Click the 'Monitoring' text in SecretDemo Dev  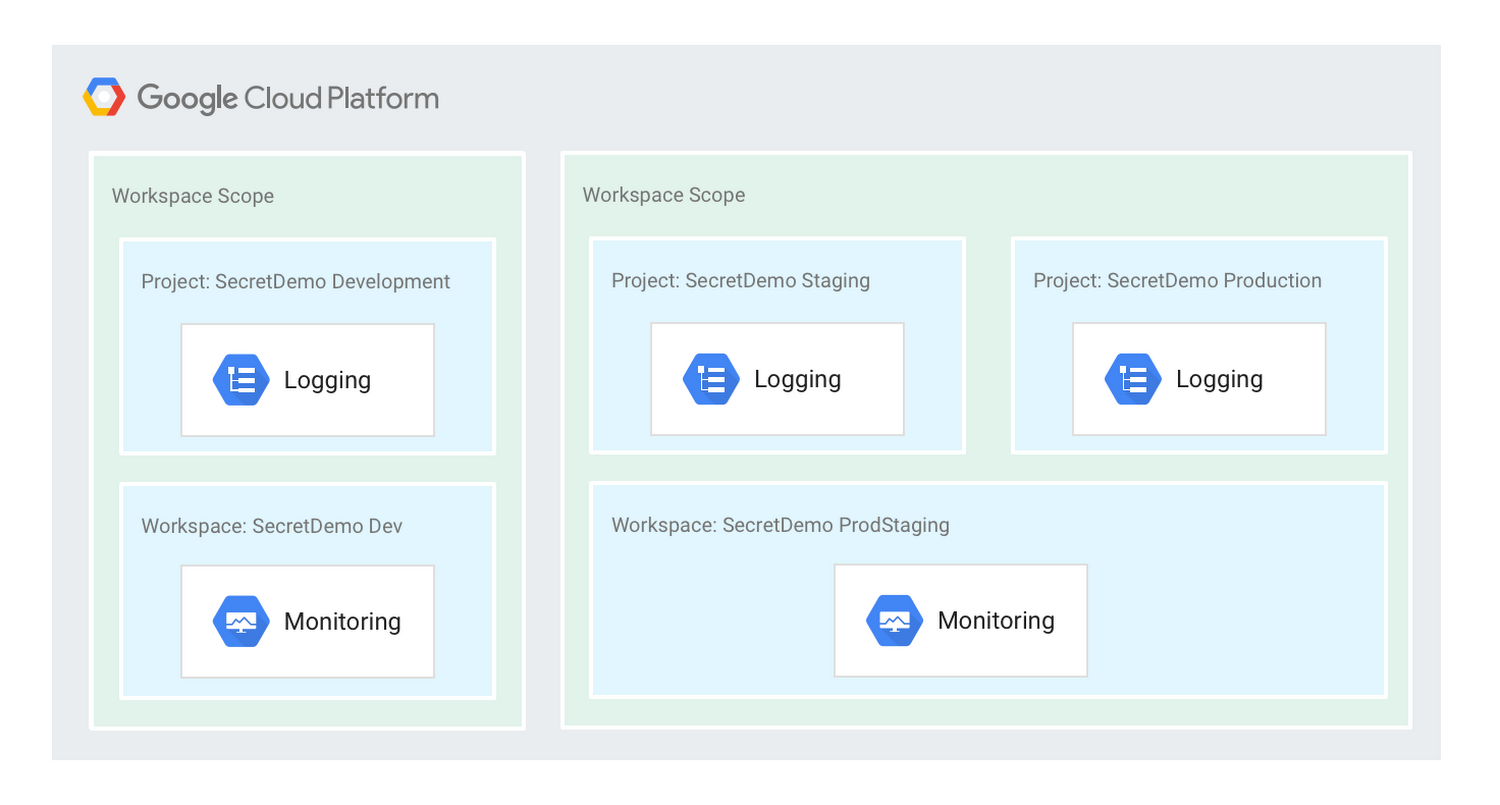coord(343,622)
